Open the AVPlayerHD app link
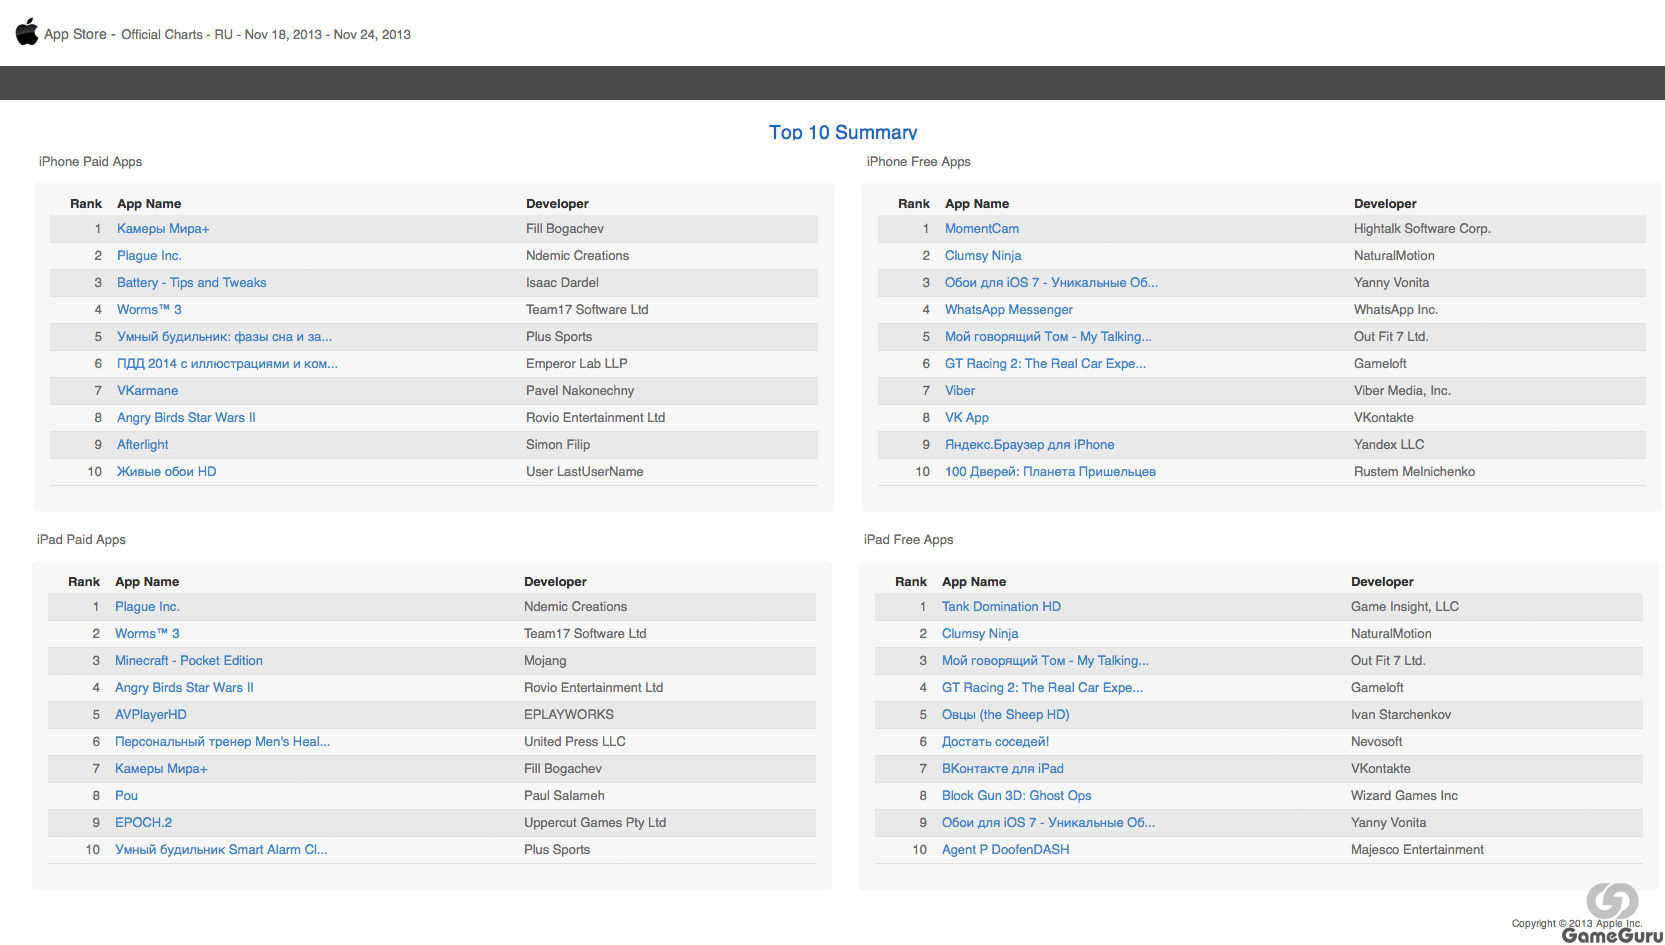Screen dimensions: 1665x945 151,715
